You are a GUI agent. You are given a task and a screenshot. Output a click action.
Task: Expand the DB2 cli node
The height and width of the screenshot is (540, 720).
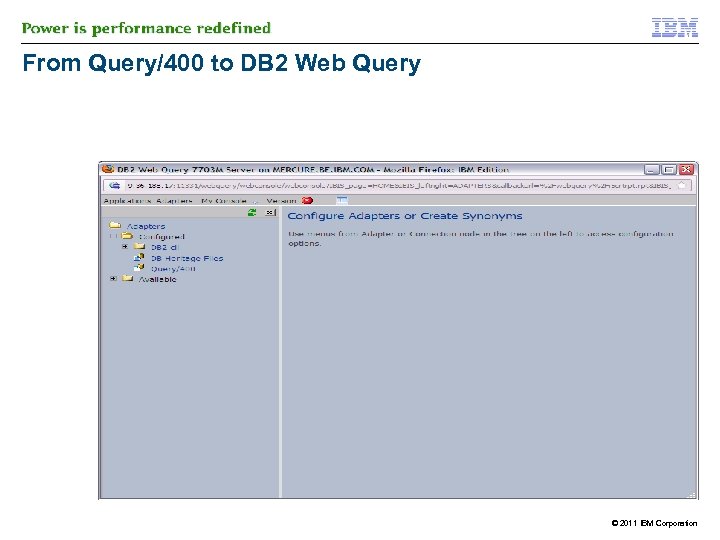pyautogui.click(x=125, y=247)
